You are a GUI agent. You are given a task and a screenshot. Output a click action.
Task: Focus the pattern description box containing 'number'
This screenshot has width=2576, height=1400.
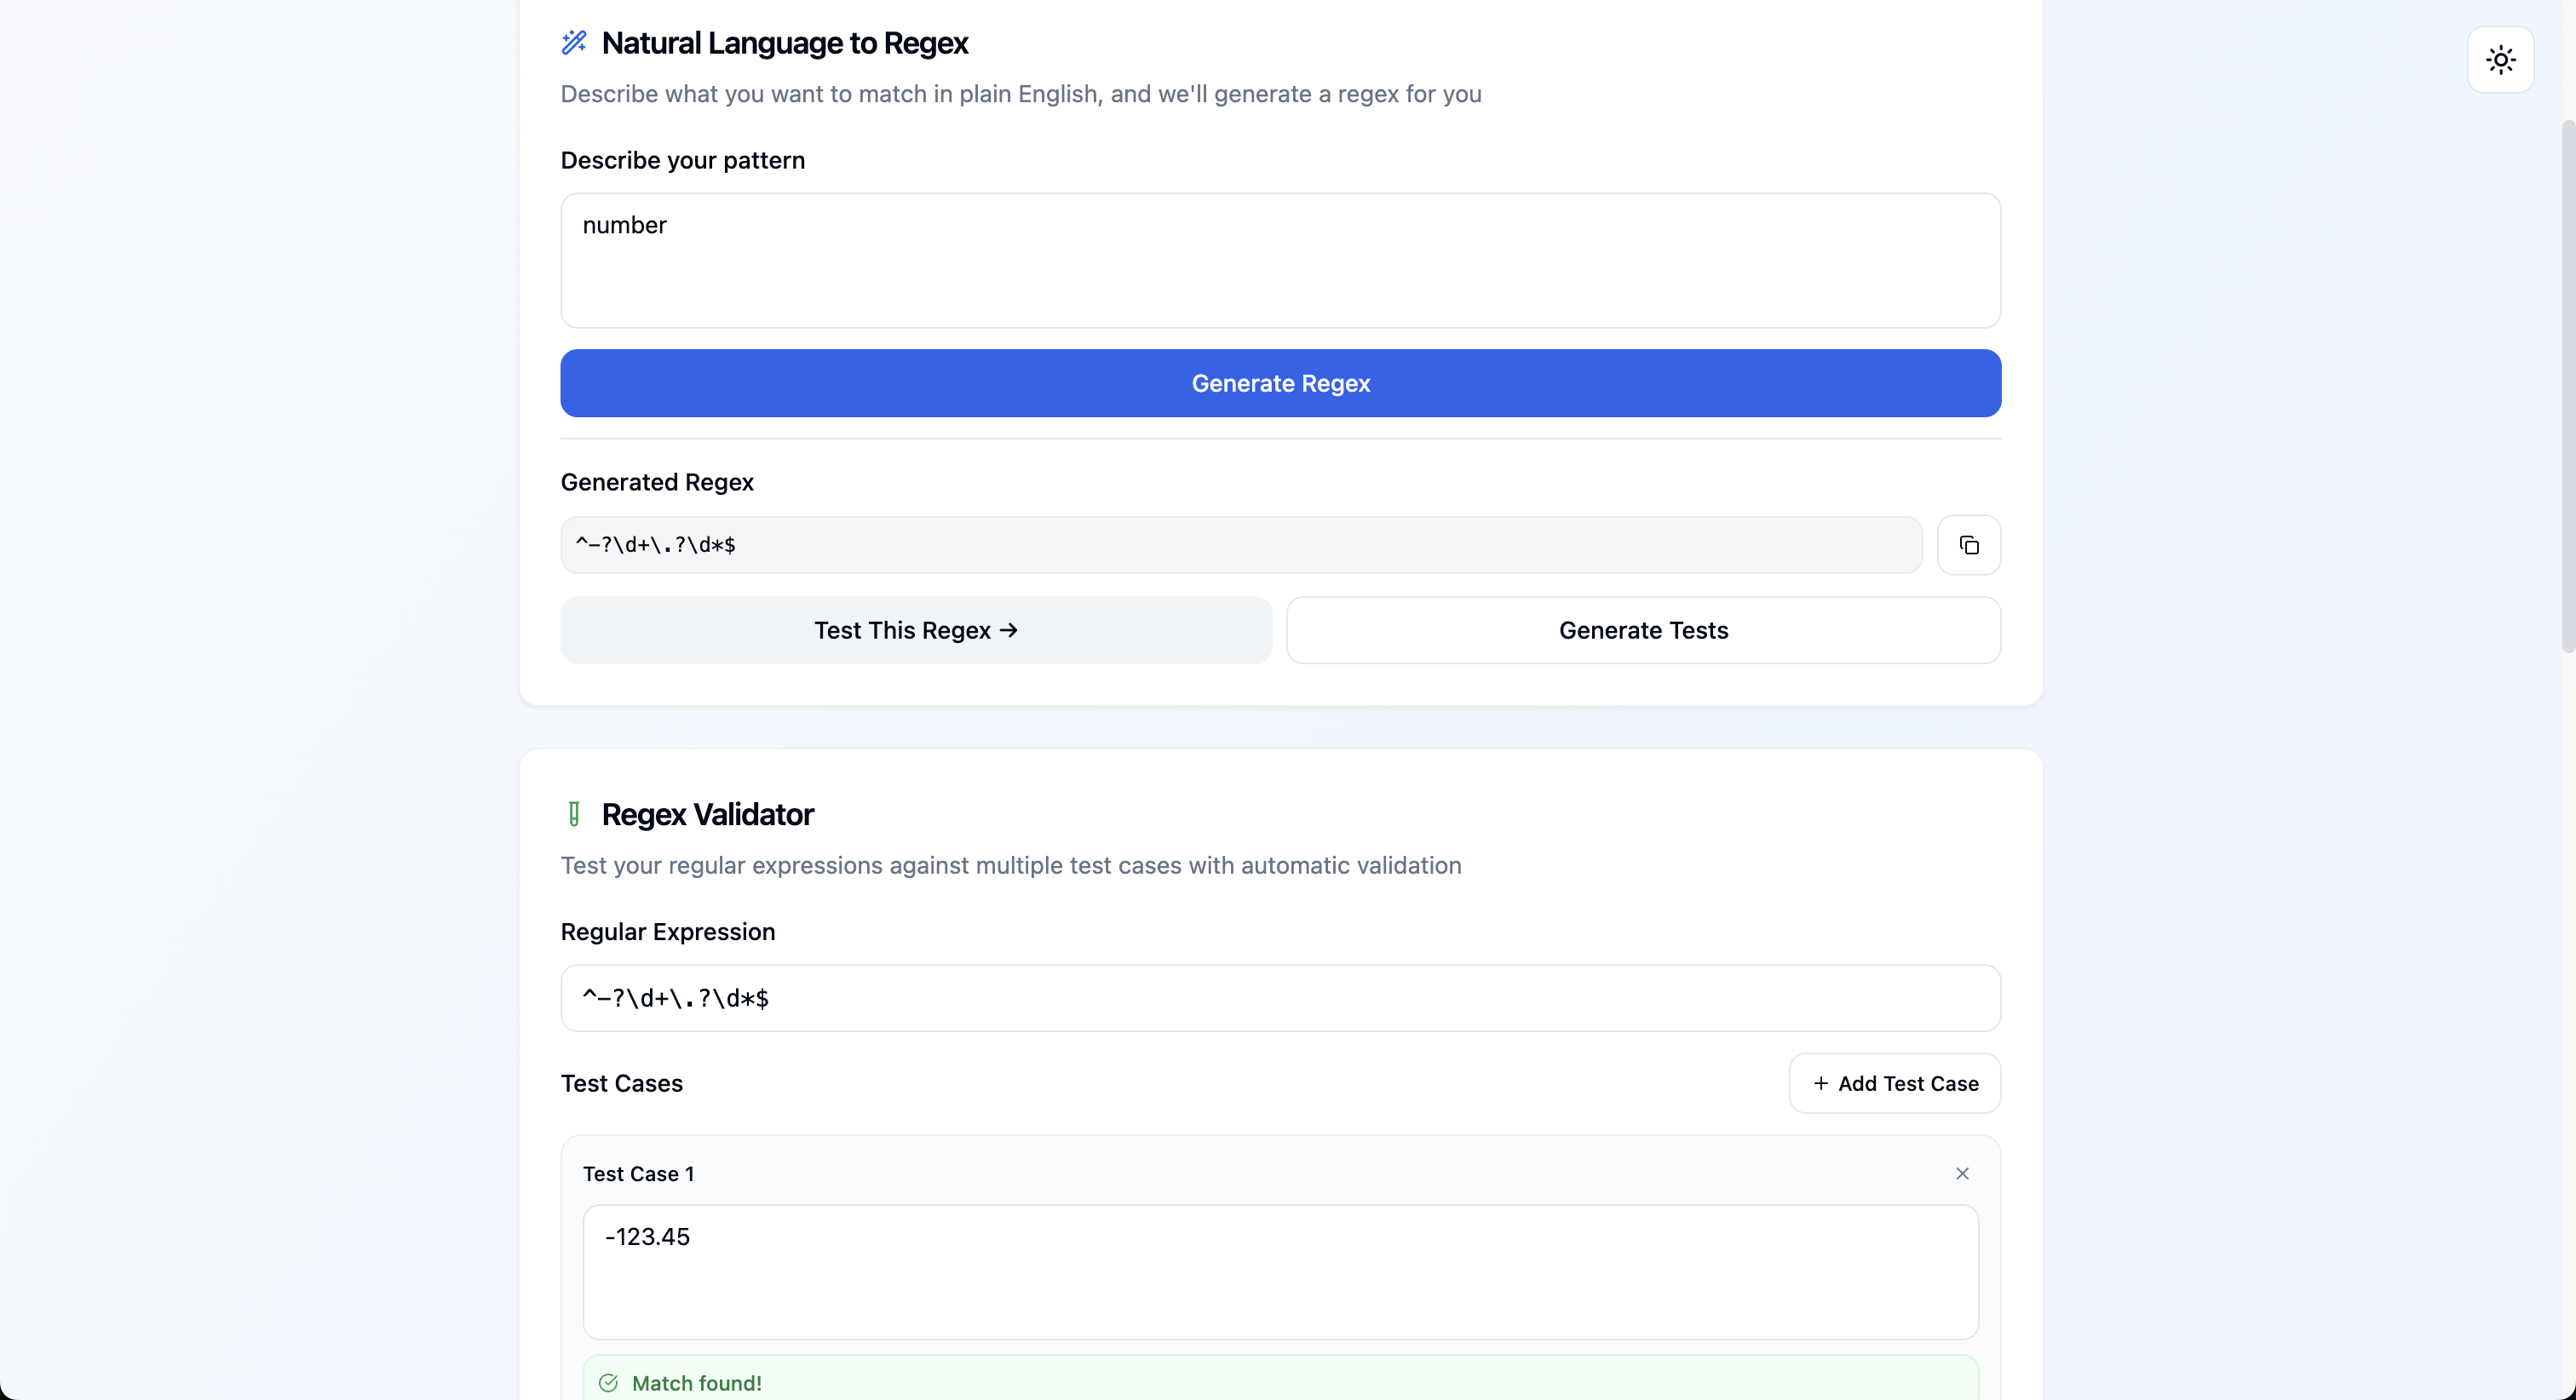(x=1280, y=260)
